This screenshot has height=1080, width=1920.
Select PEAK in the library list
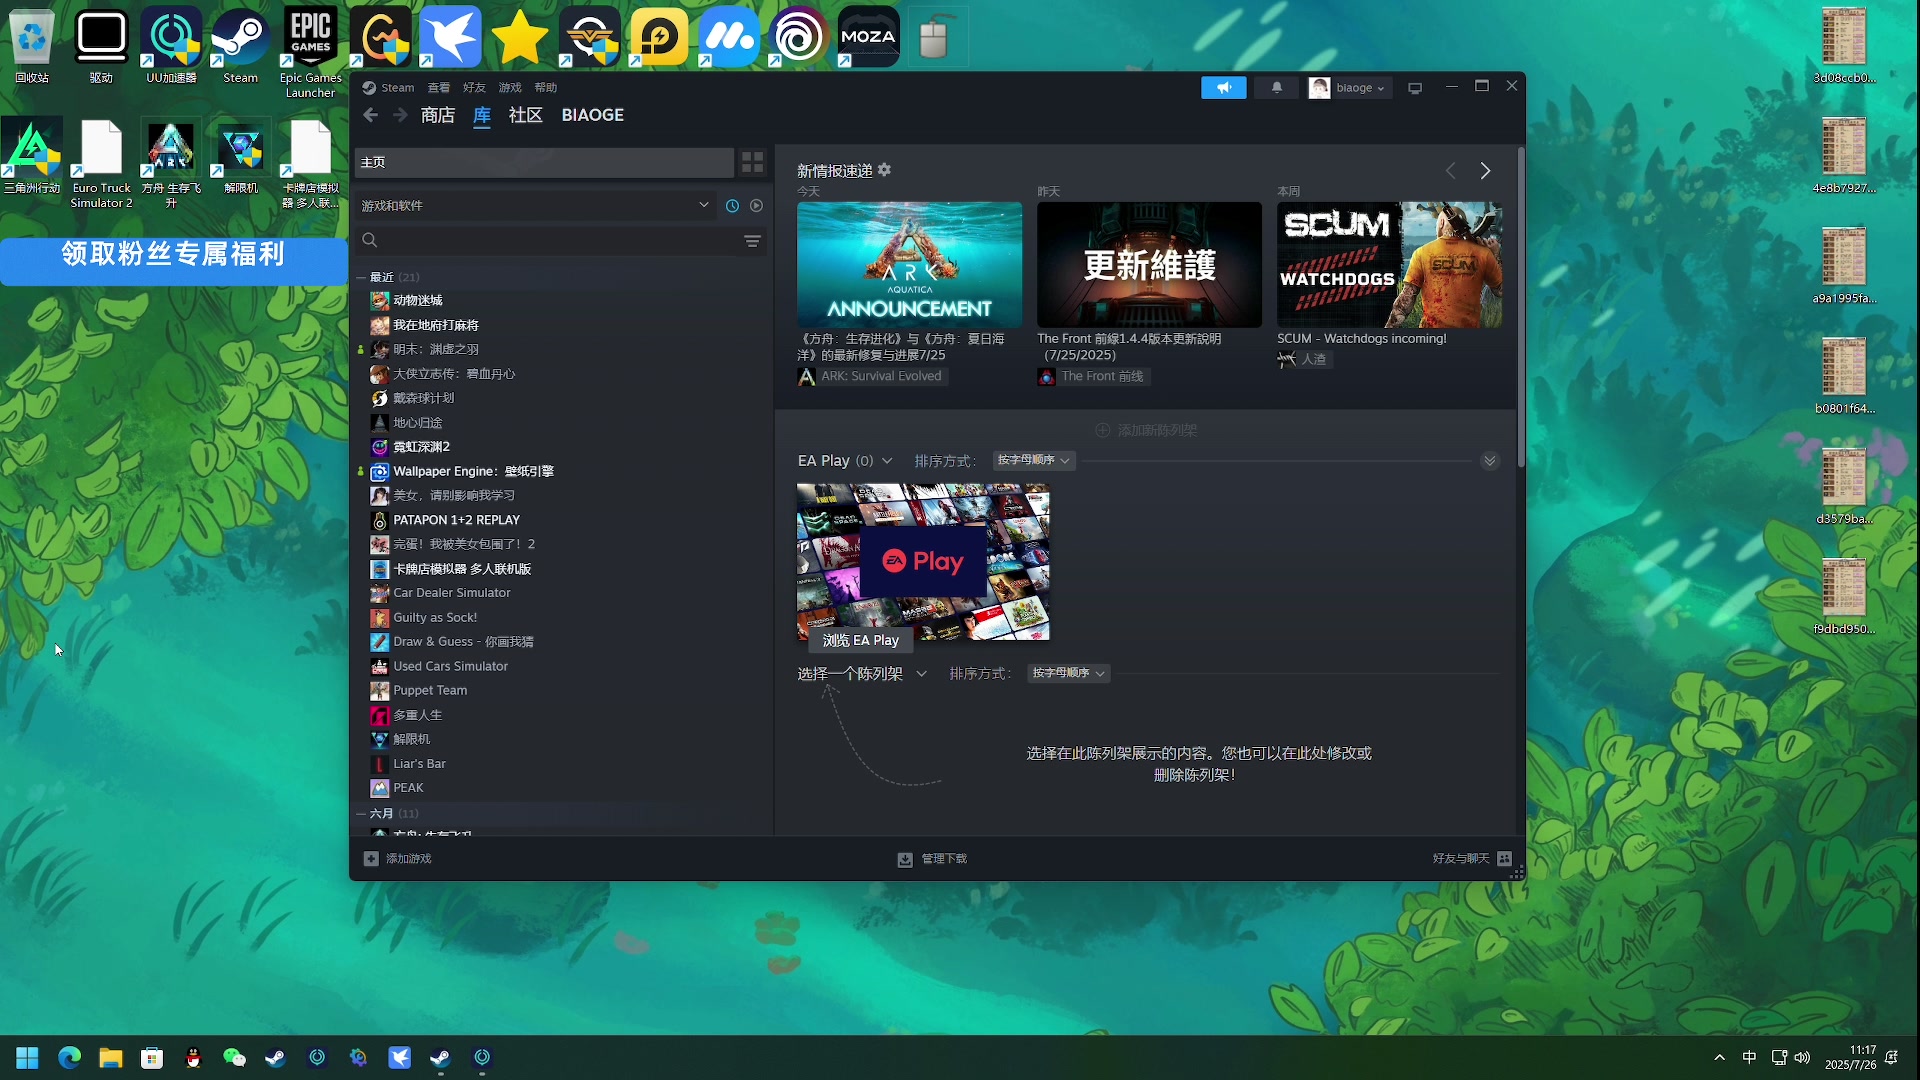click(408, 788)
